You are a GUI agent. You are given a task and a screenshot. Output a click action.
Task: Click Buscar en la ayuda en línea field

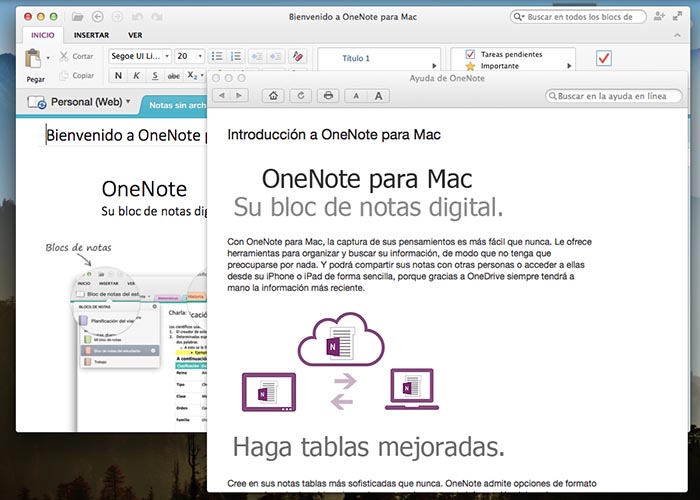click(614, 96)
